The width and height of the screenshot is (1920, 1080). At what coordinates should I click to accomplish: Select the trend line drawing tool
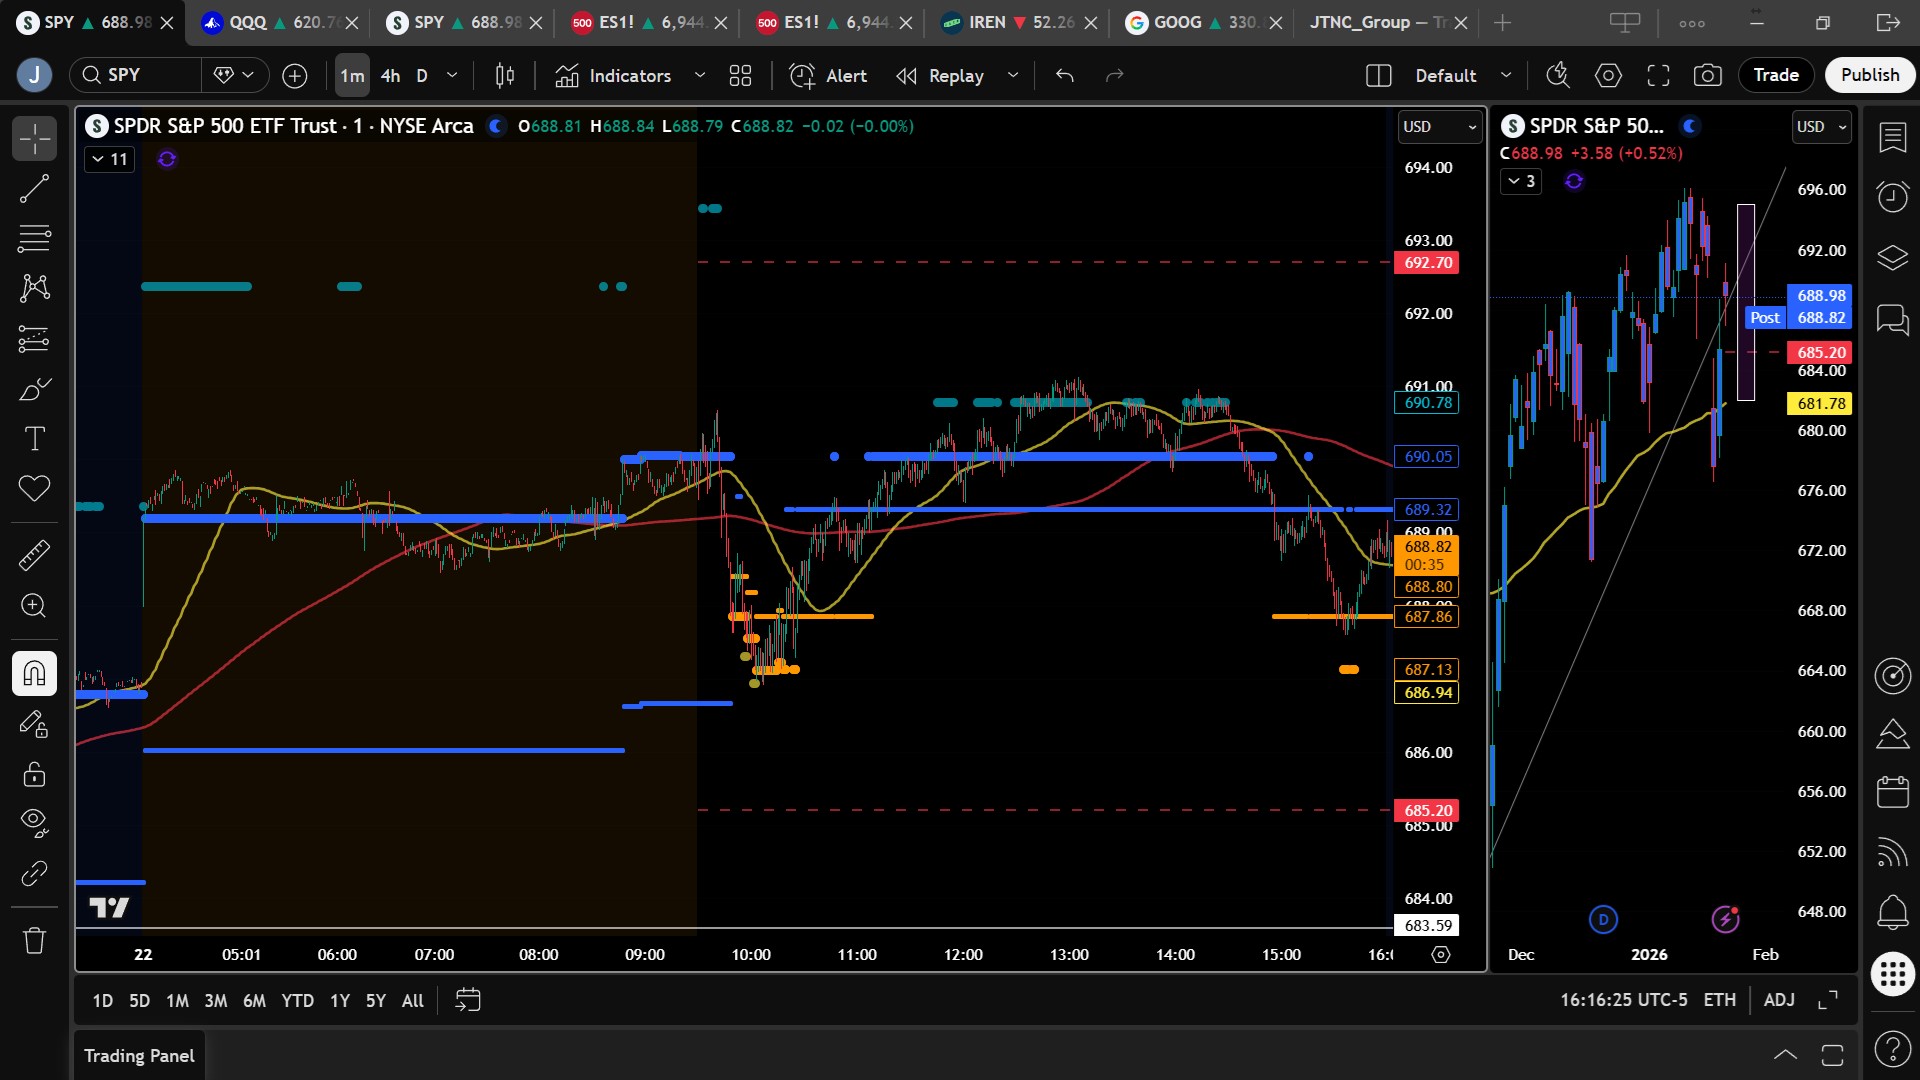34,188
